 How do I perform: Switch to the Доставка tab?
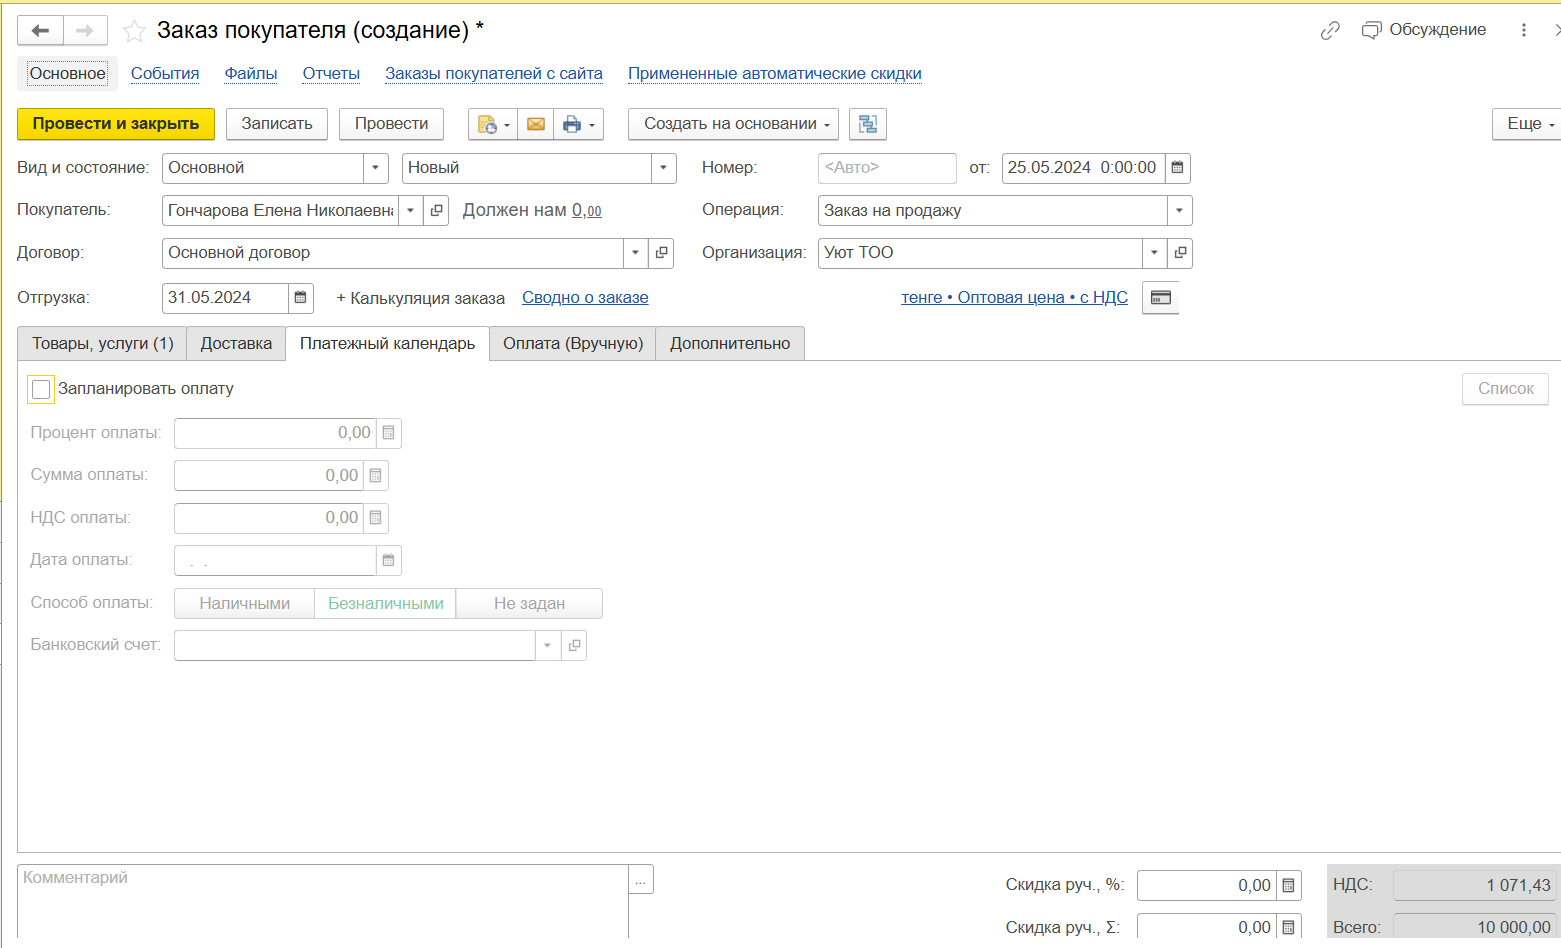click(x=236, y=344)
